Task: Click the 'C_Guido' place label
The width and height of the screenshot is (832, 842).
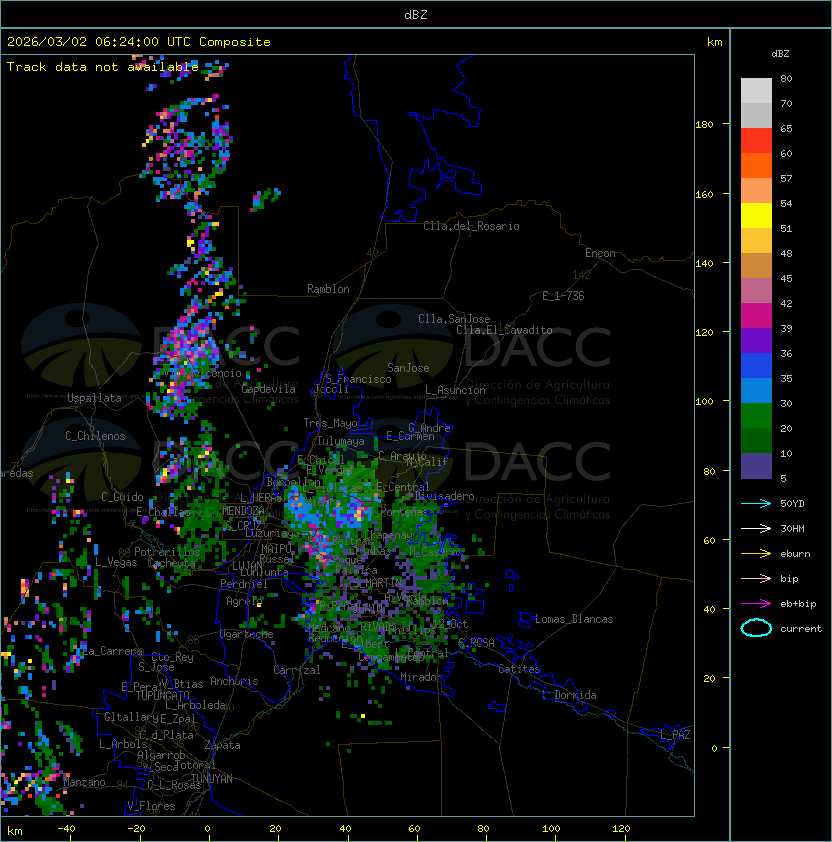Action: (122, 497)
